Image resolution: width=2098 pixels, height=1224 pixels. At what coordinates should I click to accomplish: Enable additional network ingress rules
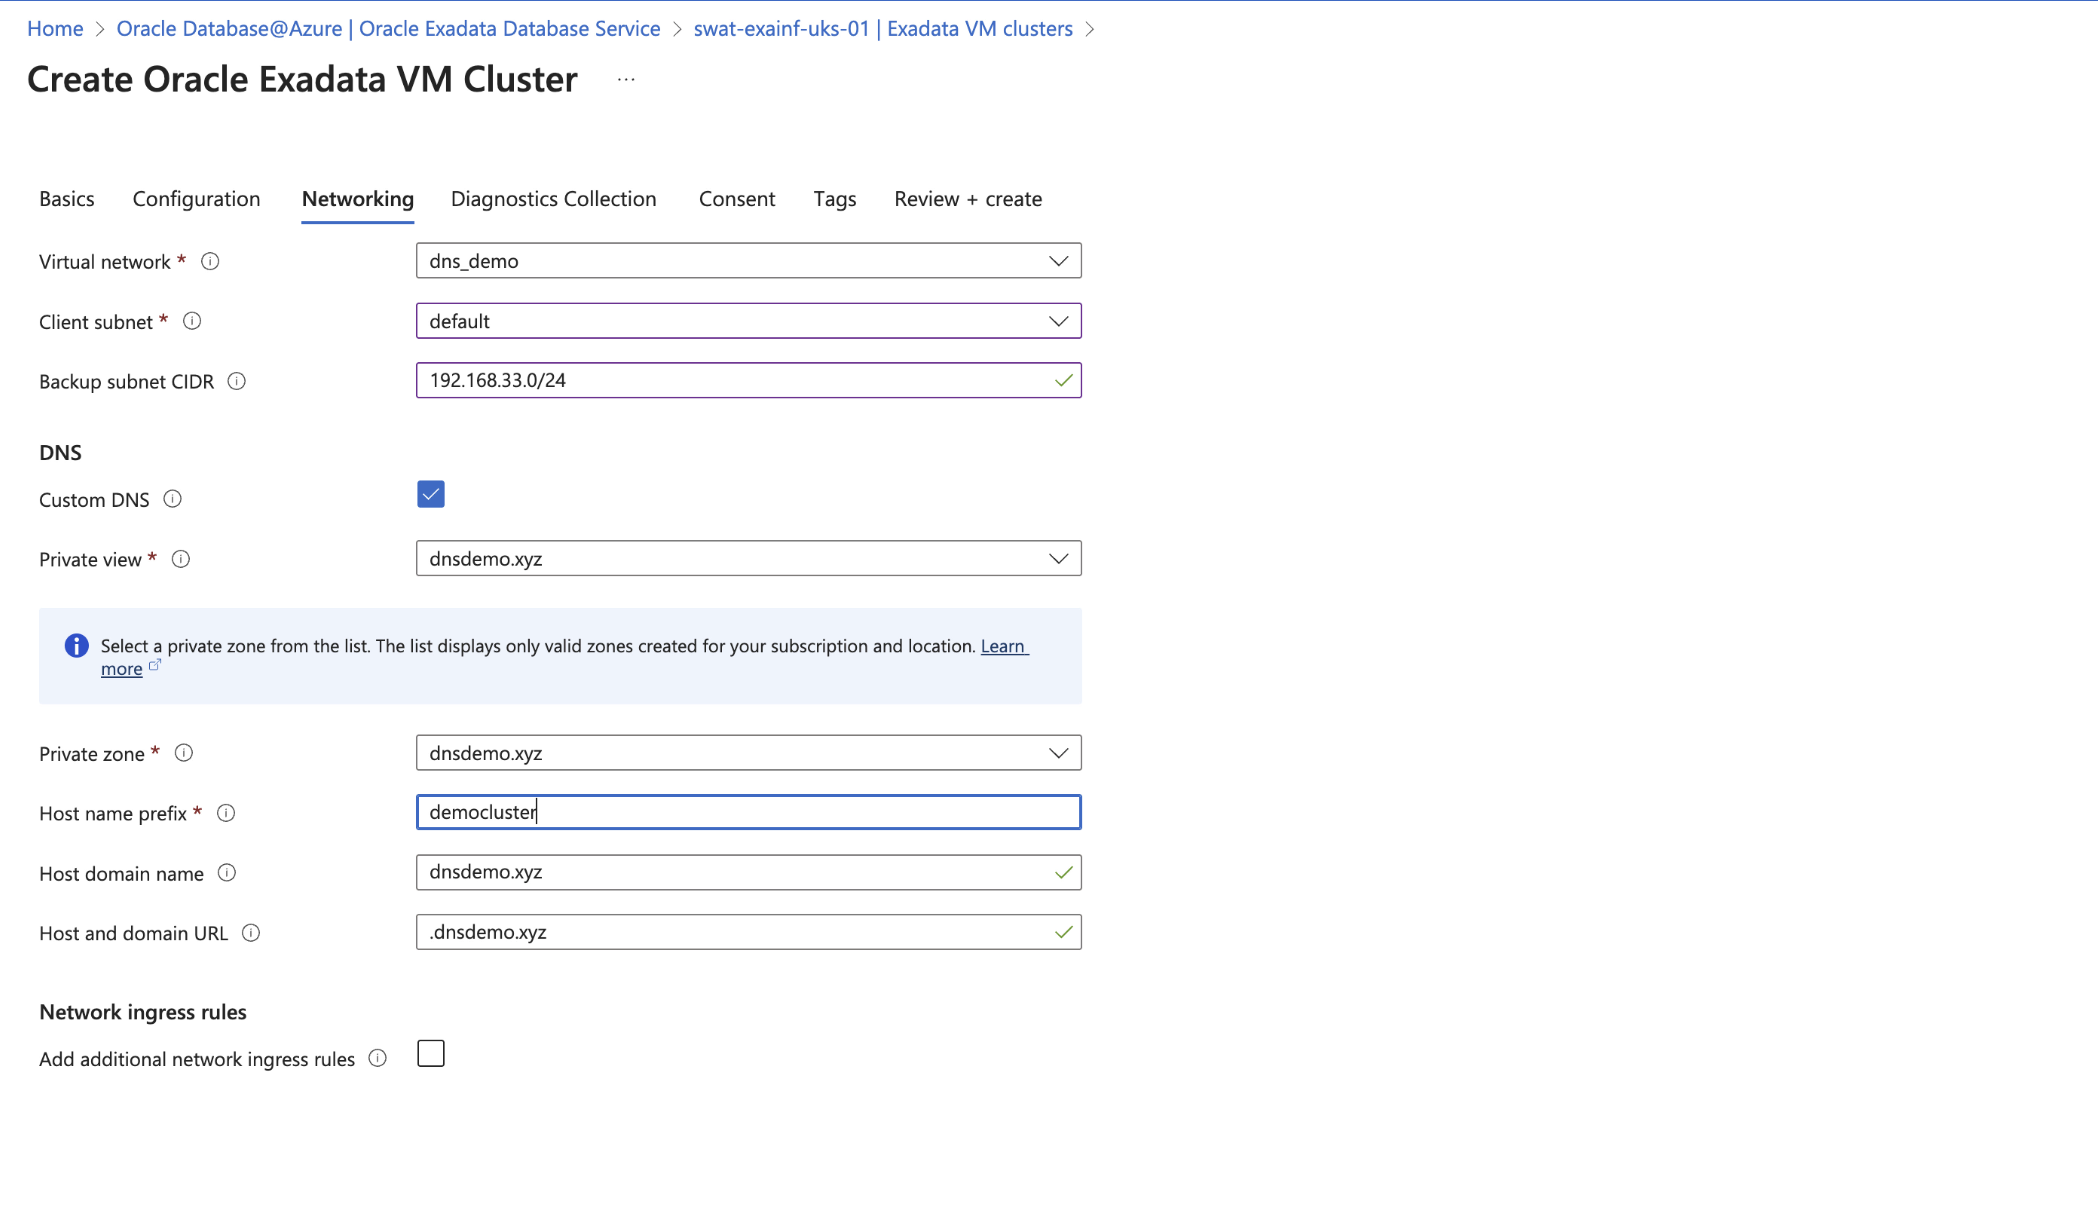point(430,1053)
